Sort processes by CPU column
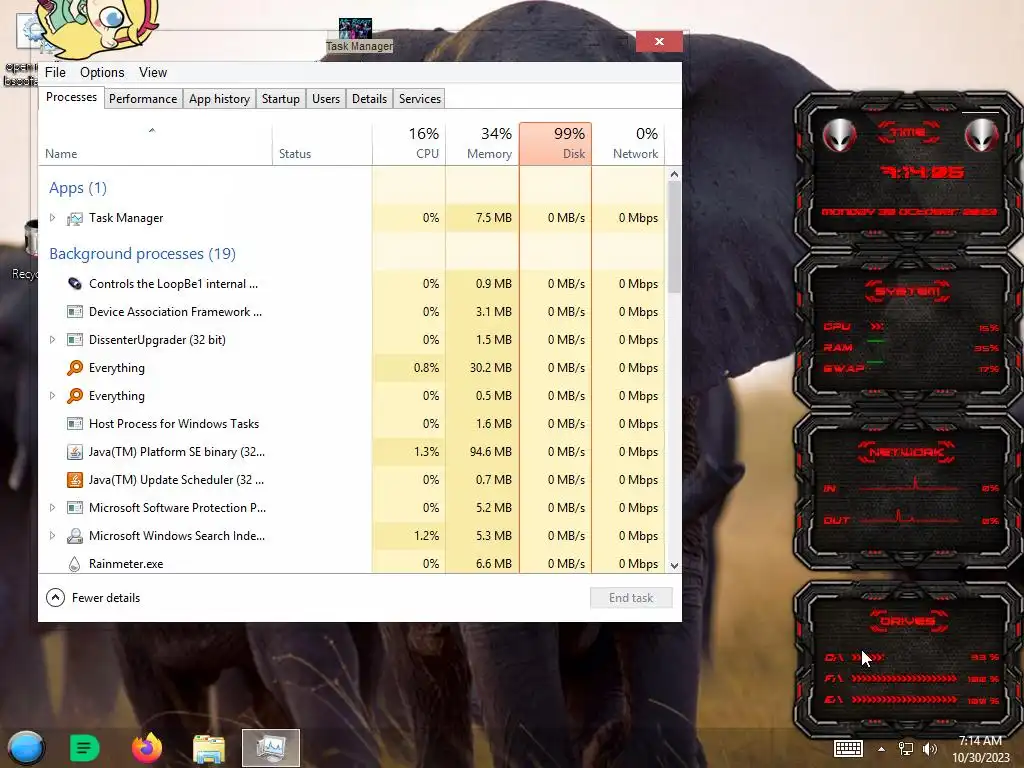This screenshot has width=1024, height=768. [409, 144]
